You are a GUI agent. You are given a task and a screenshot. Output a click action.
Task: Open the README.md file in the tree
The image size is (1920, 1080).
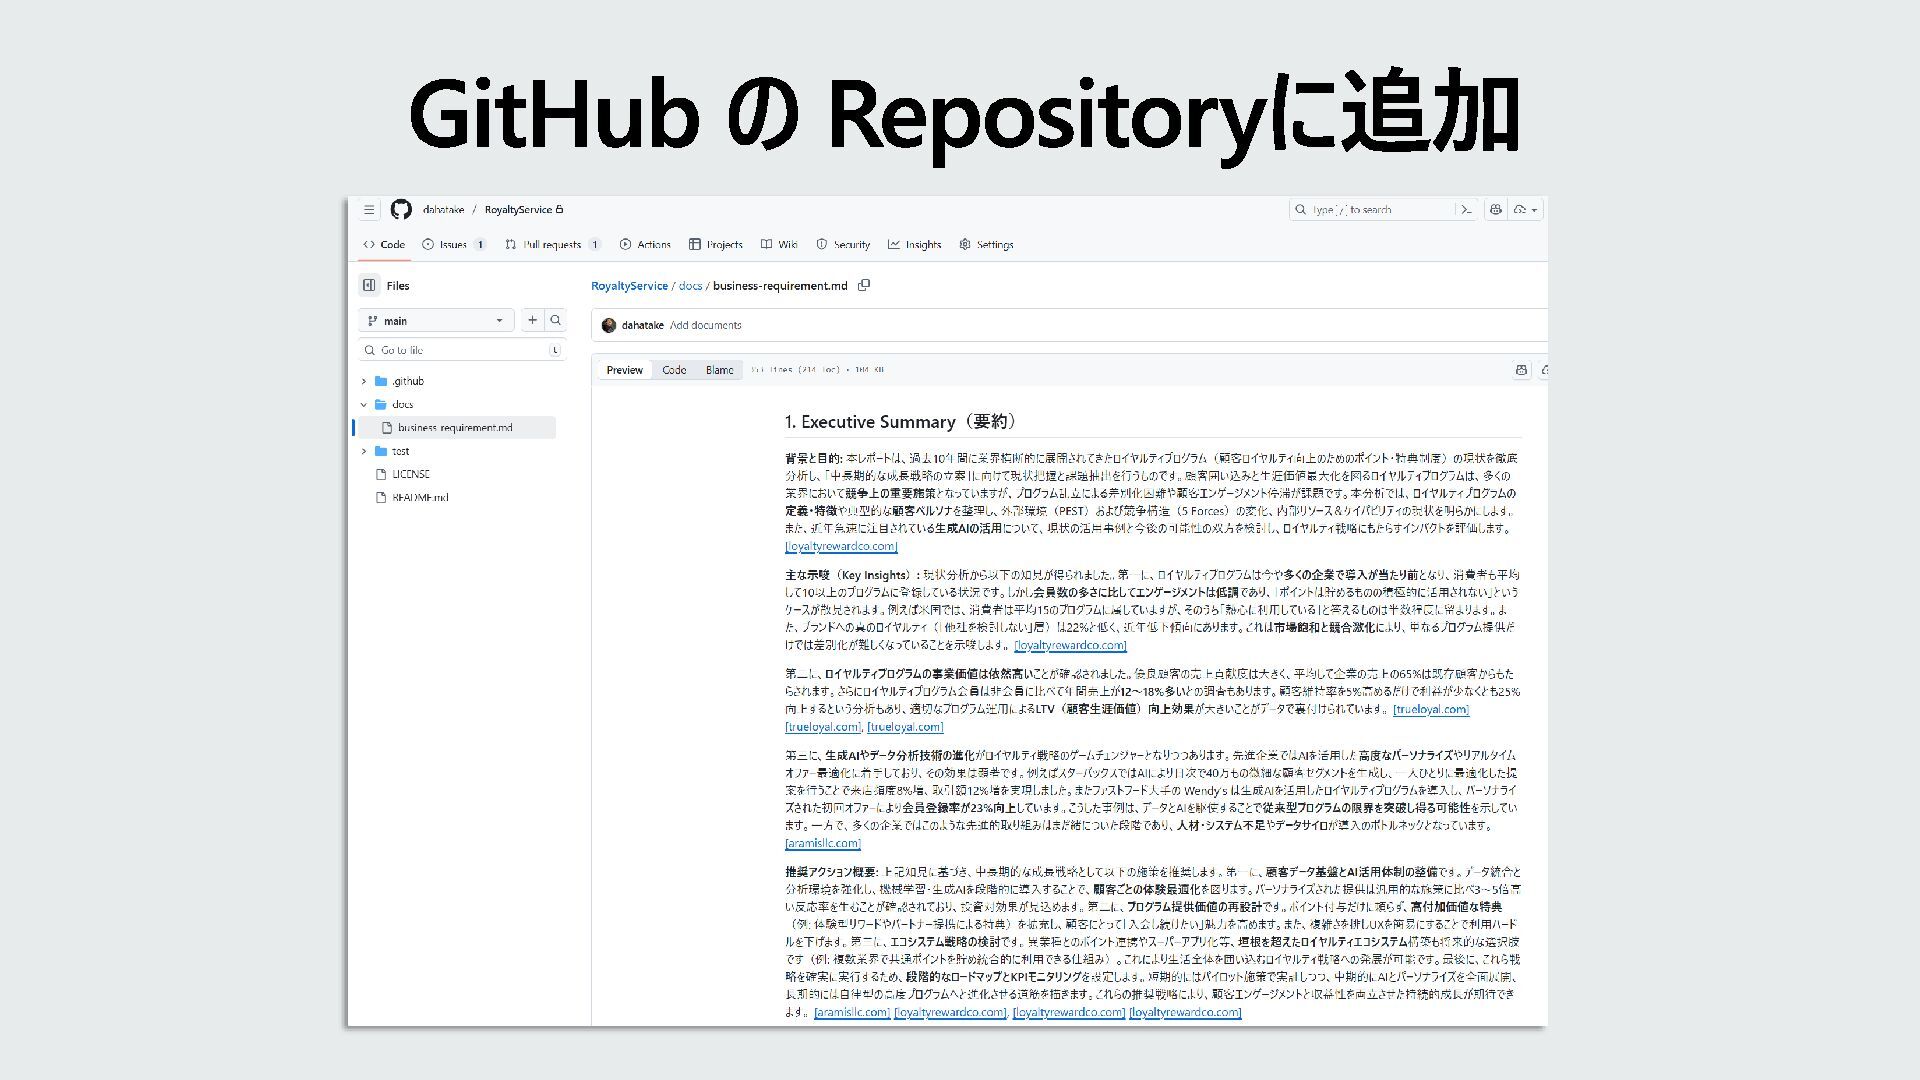(420, 498)
